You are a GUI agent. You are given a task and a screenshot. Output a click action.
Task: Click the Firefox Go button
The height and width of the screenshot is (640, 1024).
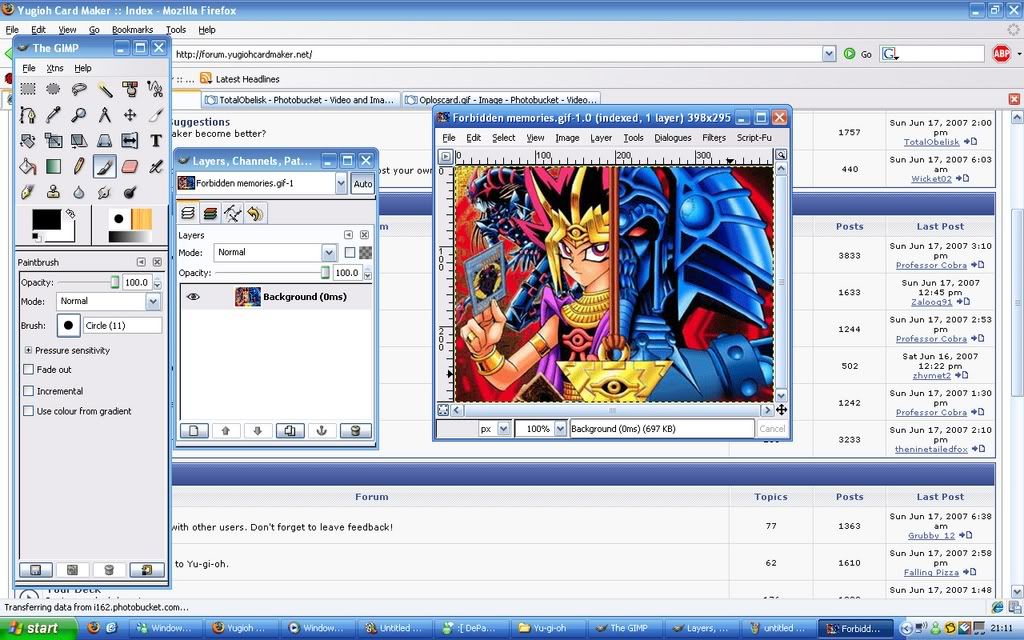(x=859, y=54)
